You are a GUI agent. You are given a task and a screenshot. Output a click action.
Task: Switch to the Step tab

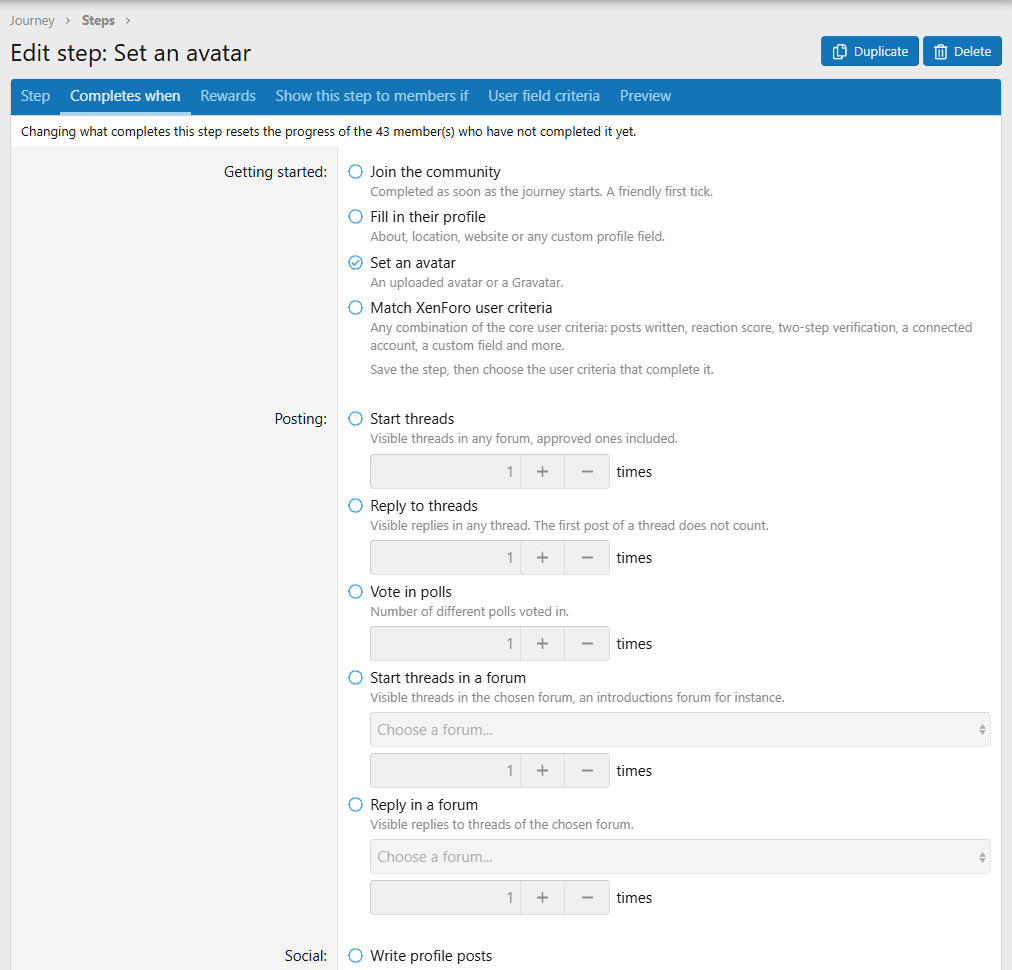[x=35, y=96]
